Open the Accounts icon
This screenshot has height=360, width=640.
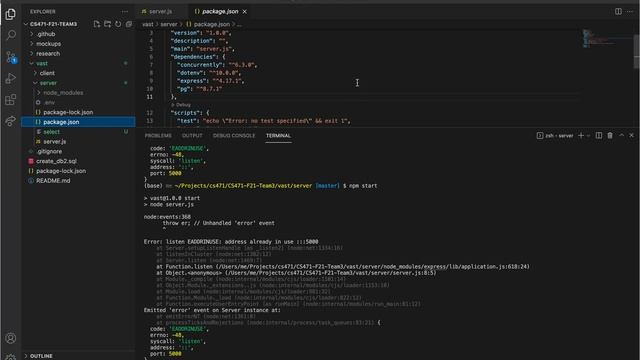click(11, 338)
